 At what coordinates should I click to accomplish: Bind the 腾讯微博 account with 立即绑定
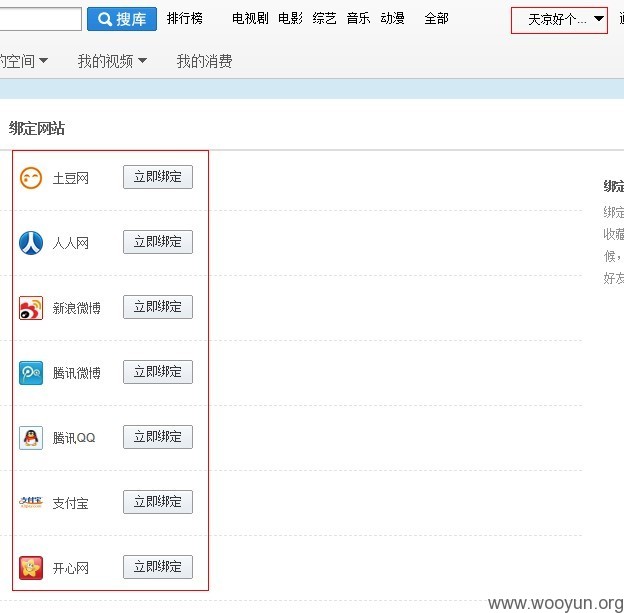(158, 372)
